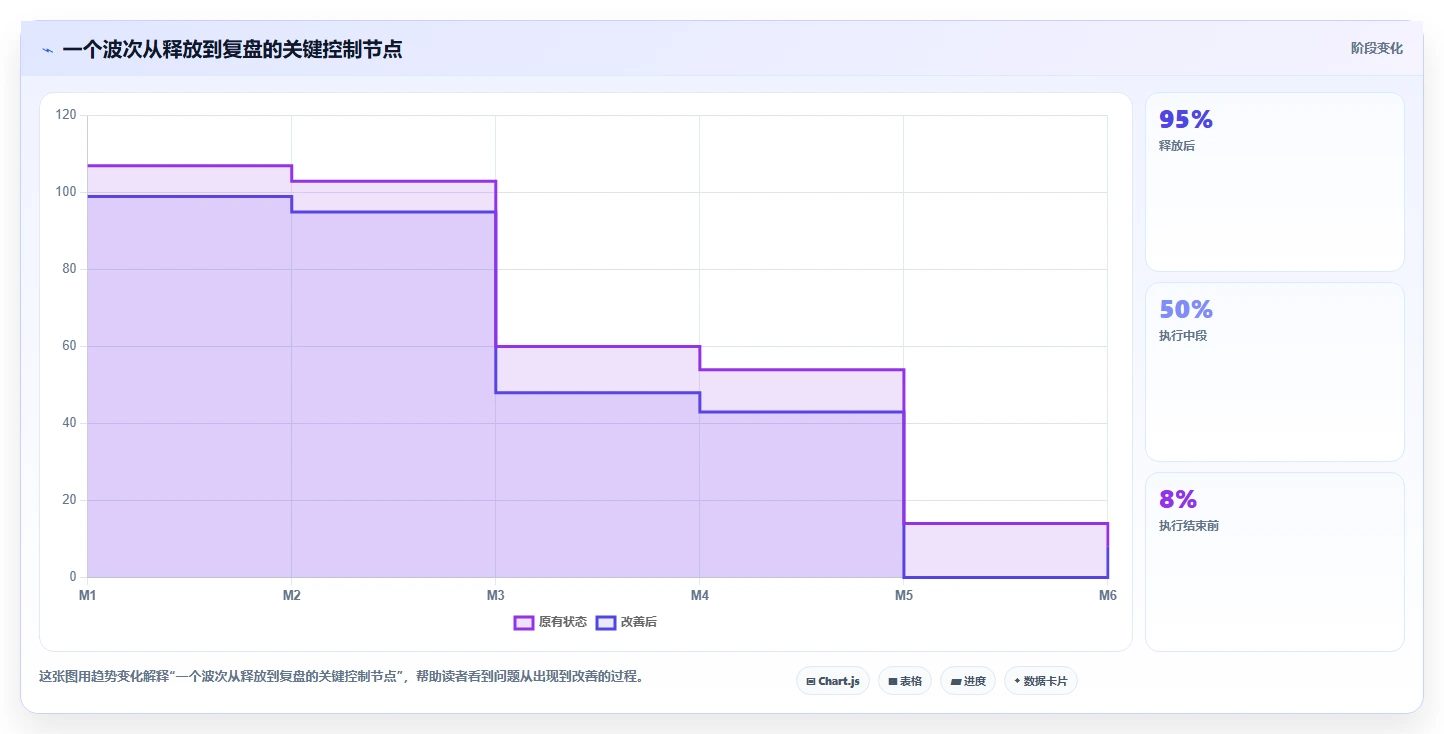Click the description text below the chart
Screen dimensions: 1444x734
pyautogui.click(x=341, y=676)
